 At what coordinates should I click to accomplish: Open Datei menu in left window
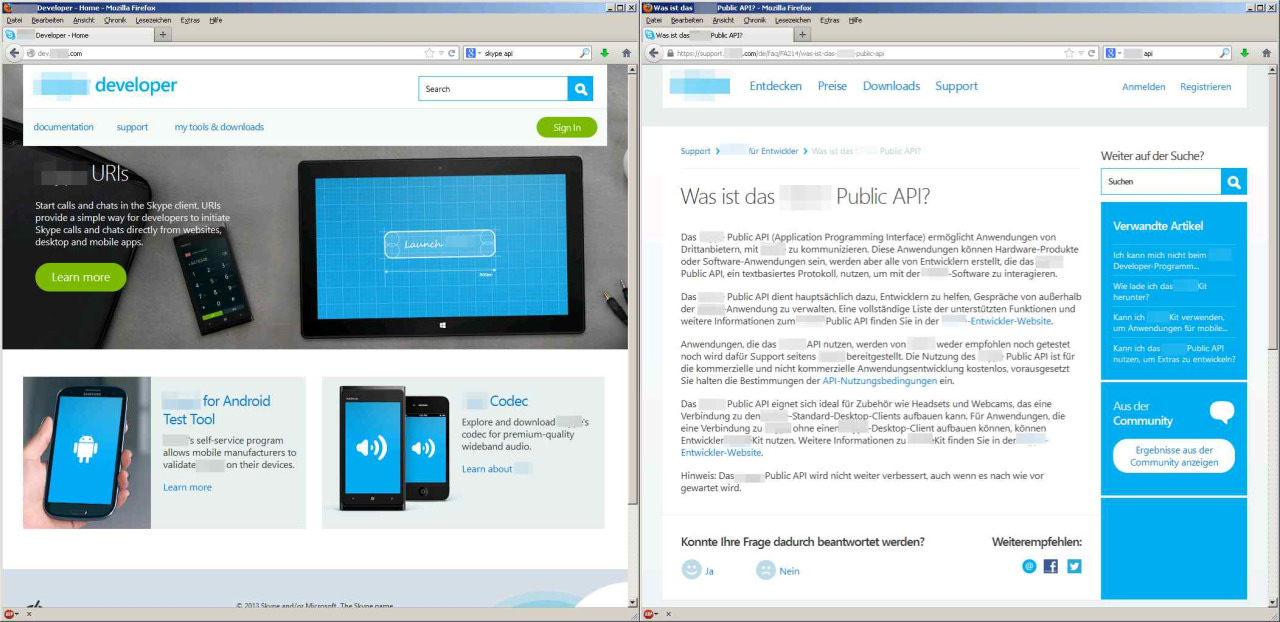click(x=14, y=20)
